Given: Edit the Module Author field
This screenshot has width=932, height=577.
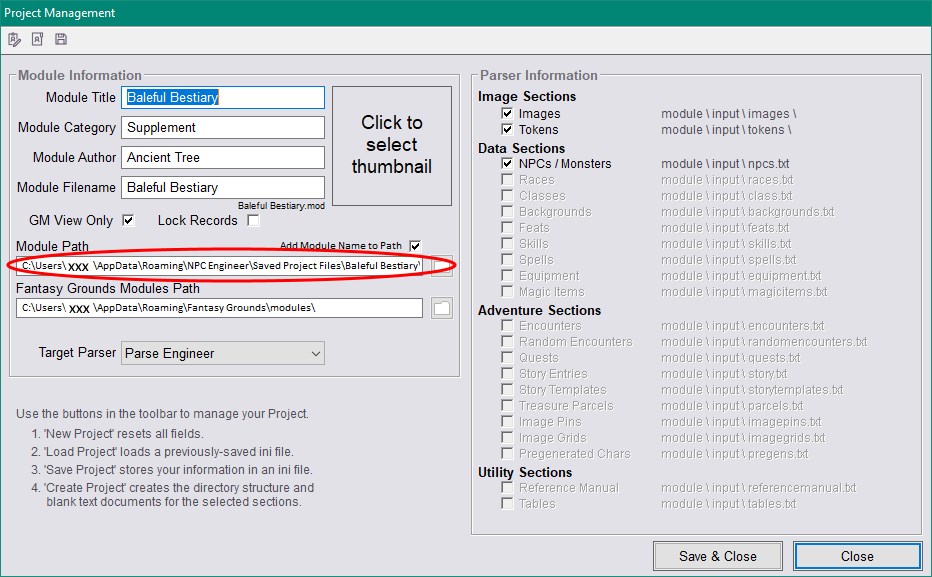Looking at the screenshot, I should (222, 157).
